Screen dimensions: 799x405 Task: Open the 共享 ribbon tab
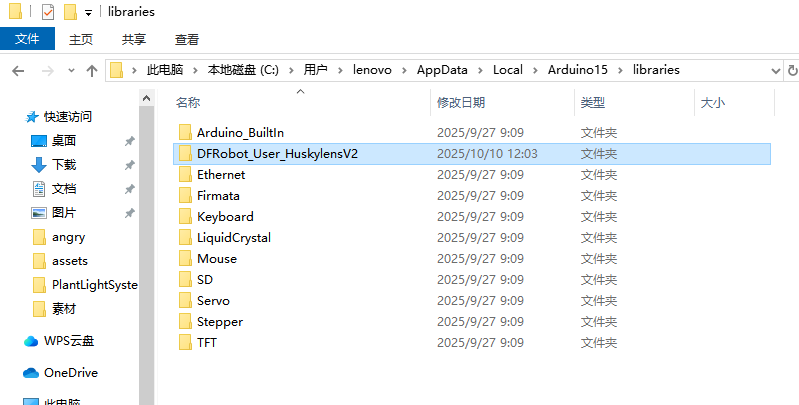tap(134, 39)
